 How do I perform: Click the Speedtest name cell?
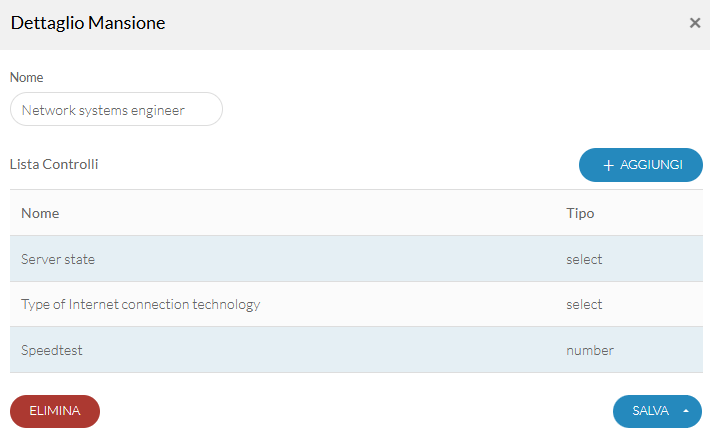click(x=52, y=350)
